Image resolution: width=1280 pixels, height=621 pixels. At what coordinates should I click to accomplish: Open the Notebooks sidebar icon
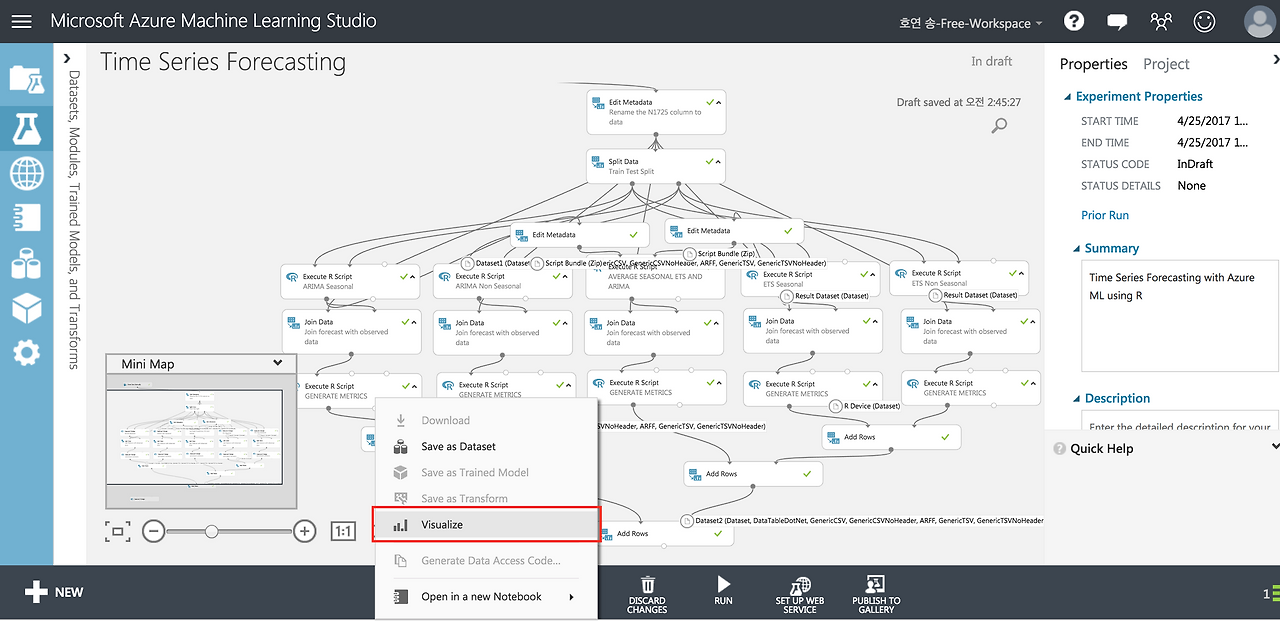coord(26,217)
